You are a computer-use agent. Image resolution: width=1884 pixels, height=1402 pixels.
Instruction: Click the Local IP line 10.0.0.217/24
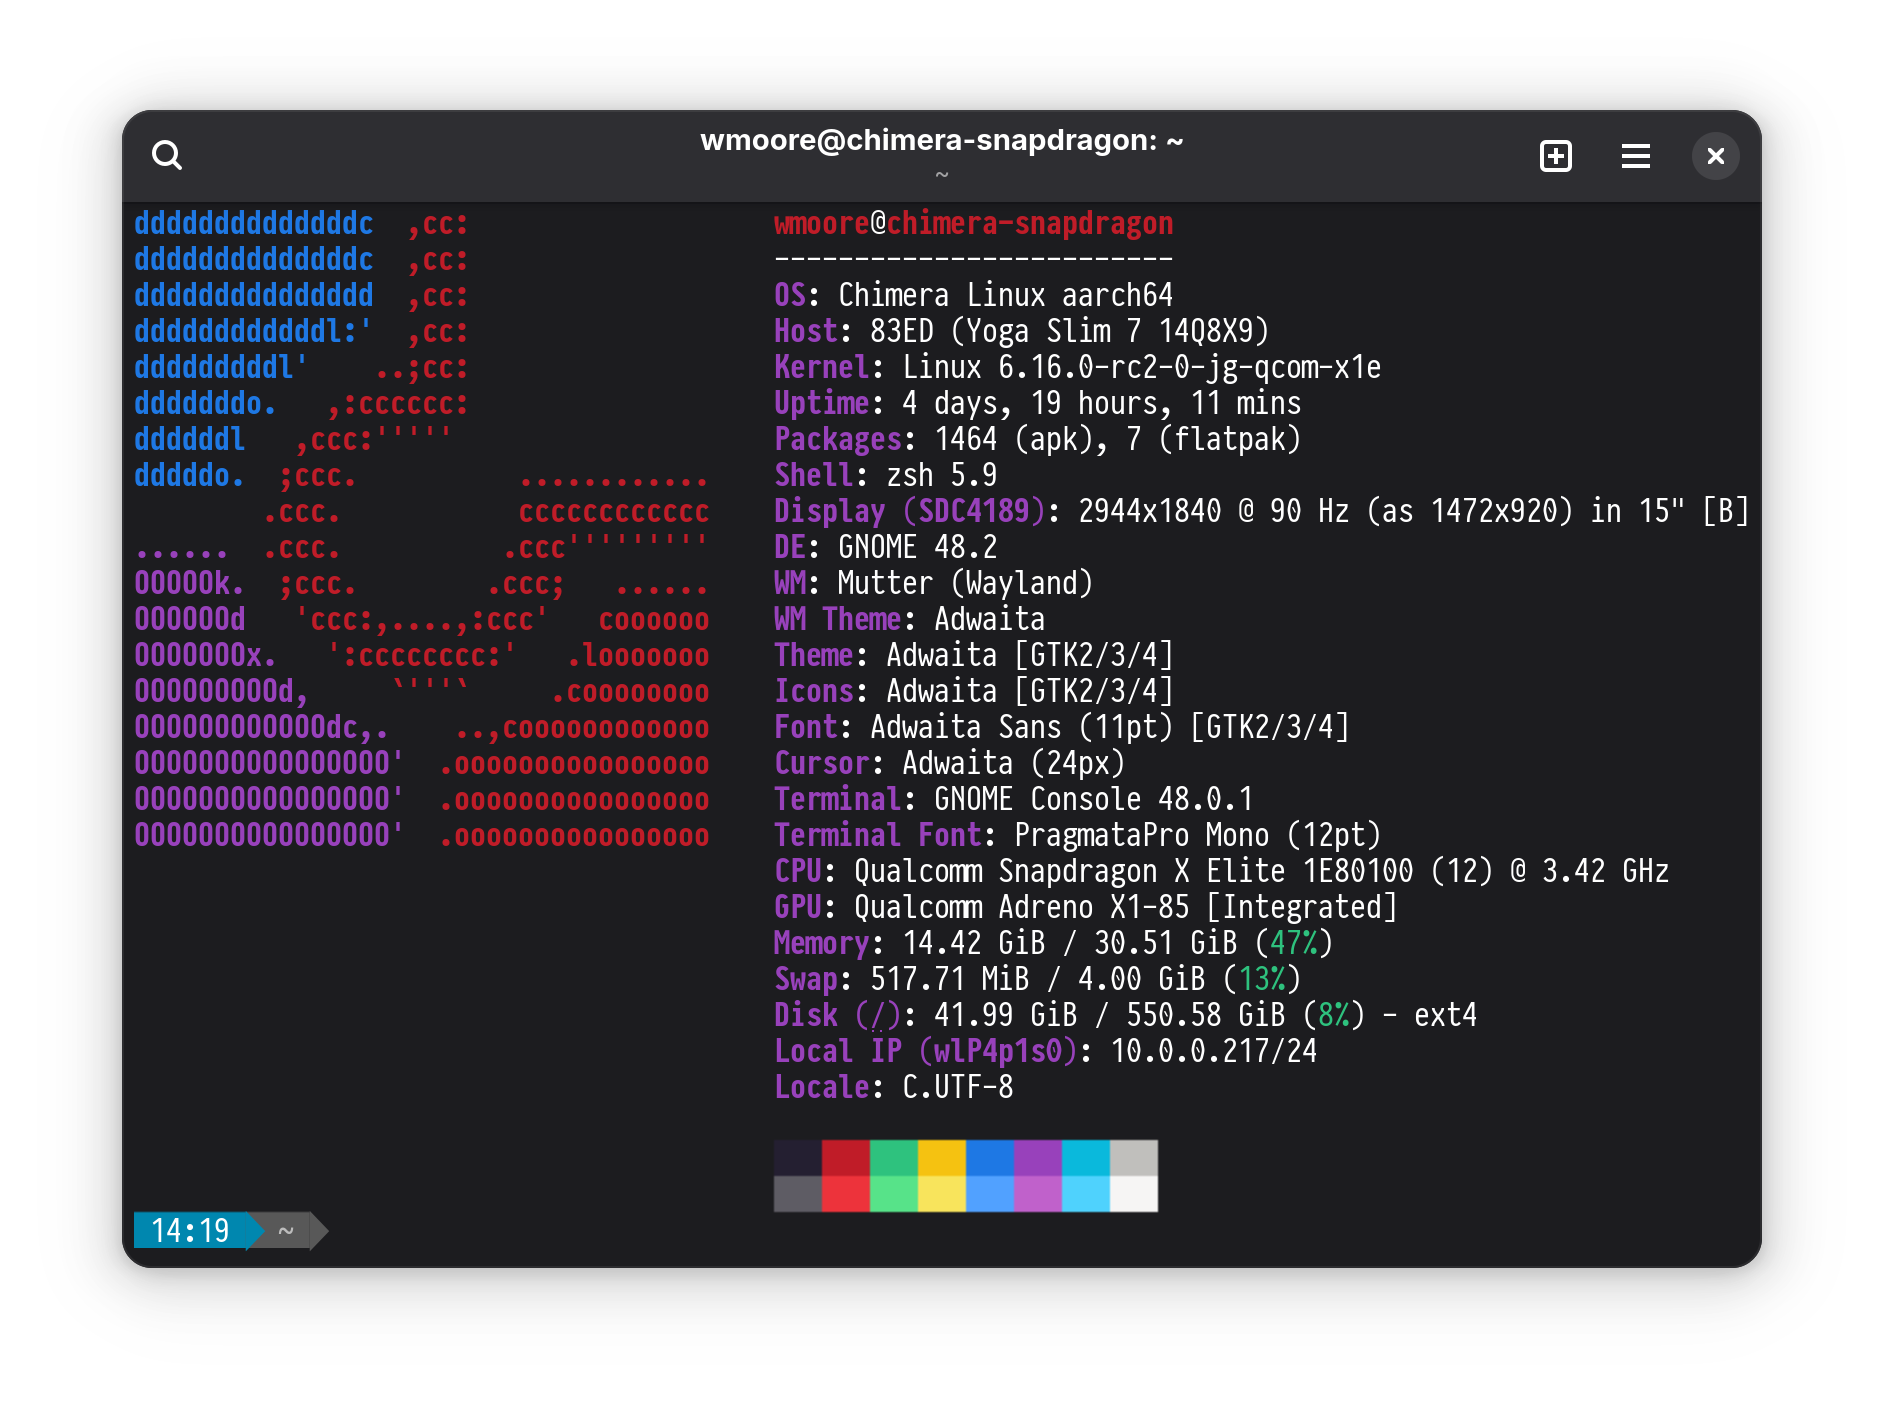pyautogui.click(x=1045, y=1051)
